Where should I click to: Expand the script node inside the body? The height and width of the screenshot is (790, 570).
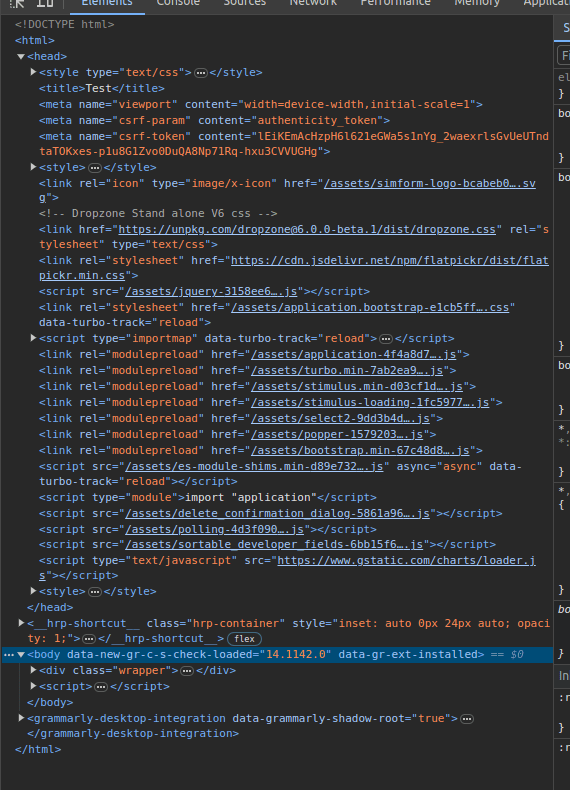33,686
